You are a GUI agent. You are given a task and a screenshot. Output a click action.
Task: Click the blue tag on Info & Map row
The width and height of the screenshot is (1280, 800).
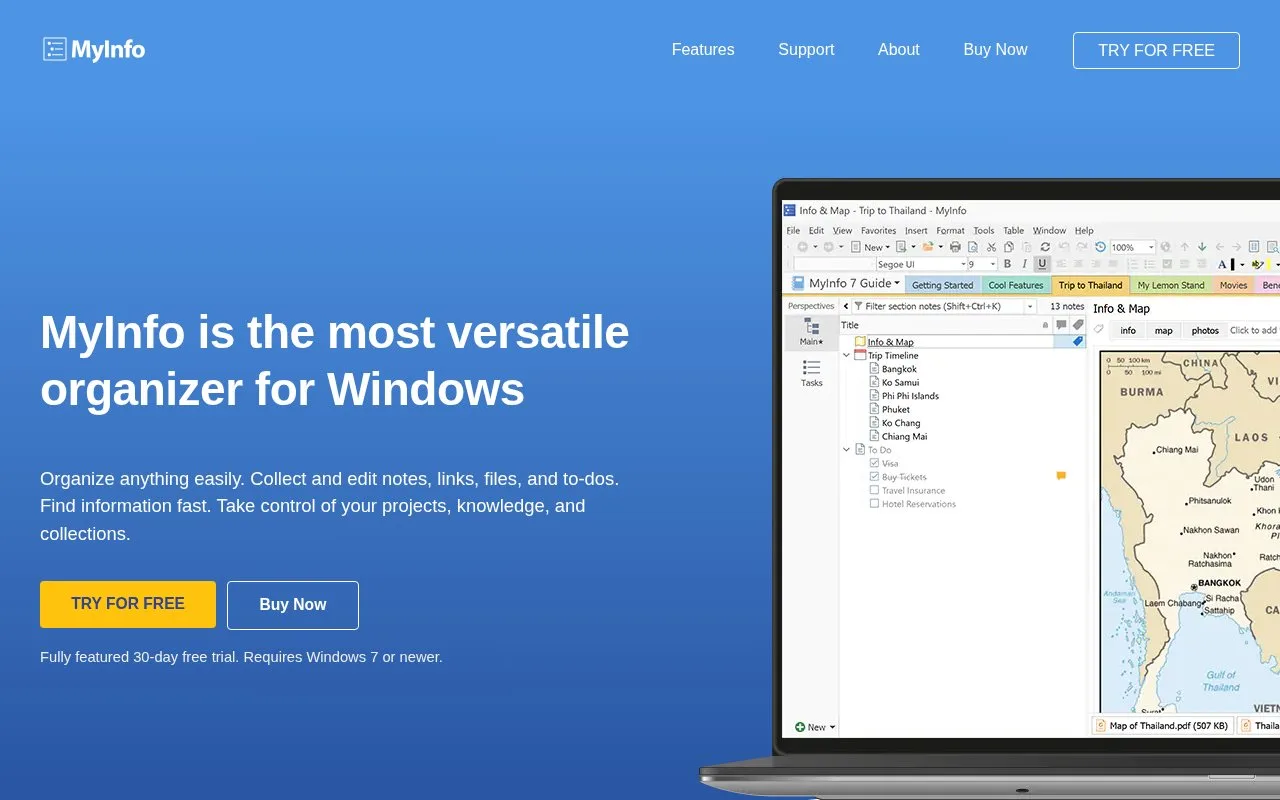point(1077,341)
